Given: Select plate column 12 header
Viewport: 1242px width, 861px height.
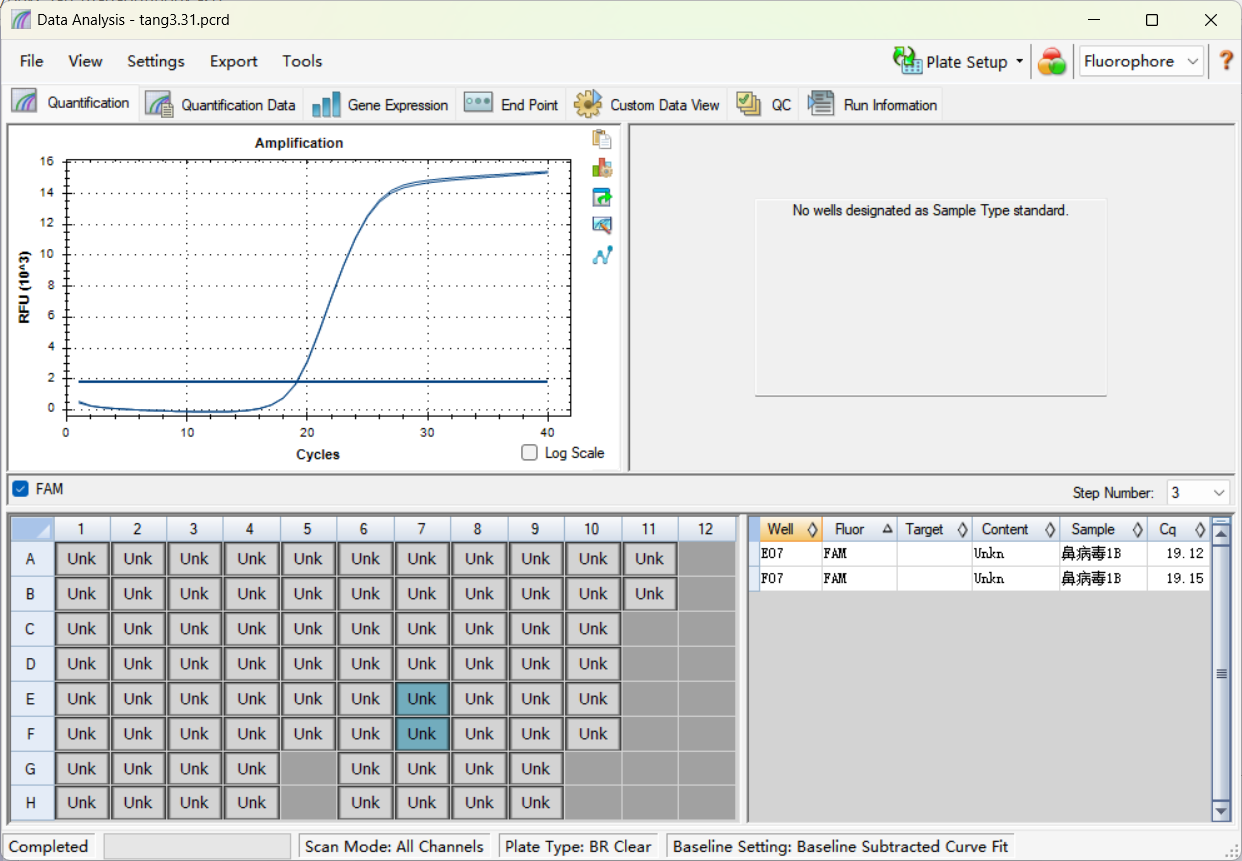Looking at the screenshot, I should 706,528.
